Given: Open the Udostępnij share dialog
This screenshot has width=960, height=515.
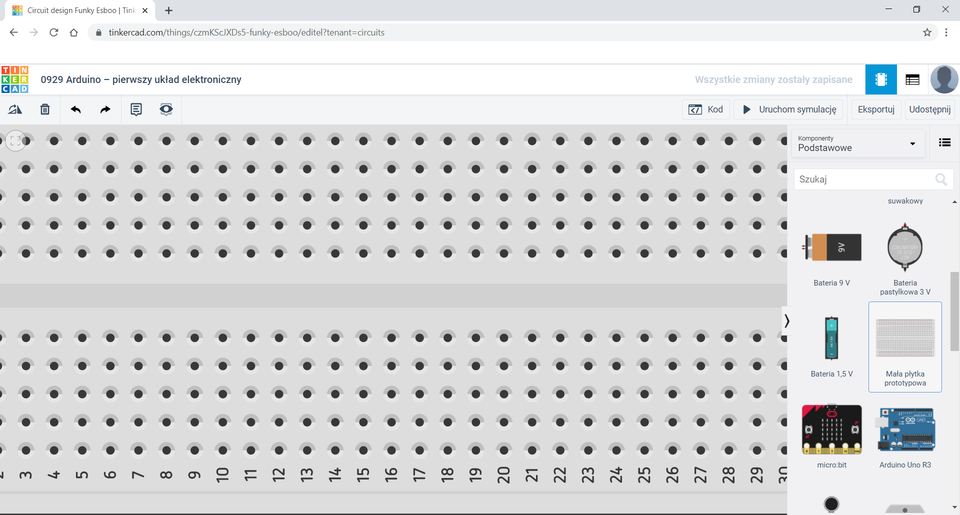Looking at the screenshot, I should pos(929,109).
